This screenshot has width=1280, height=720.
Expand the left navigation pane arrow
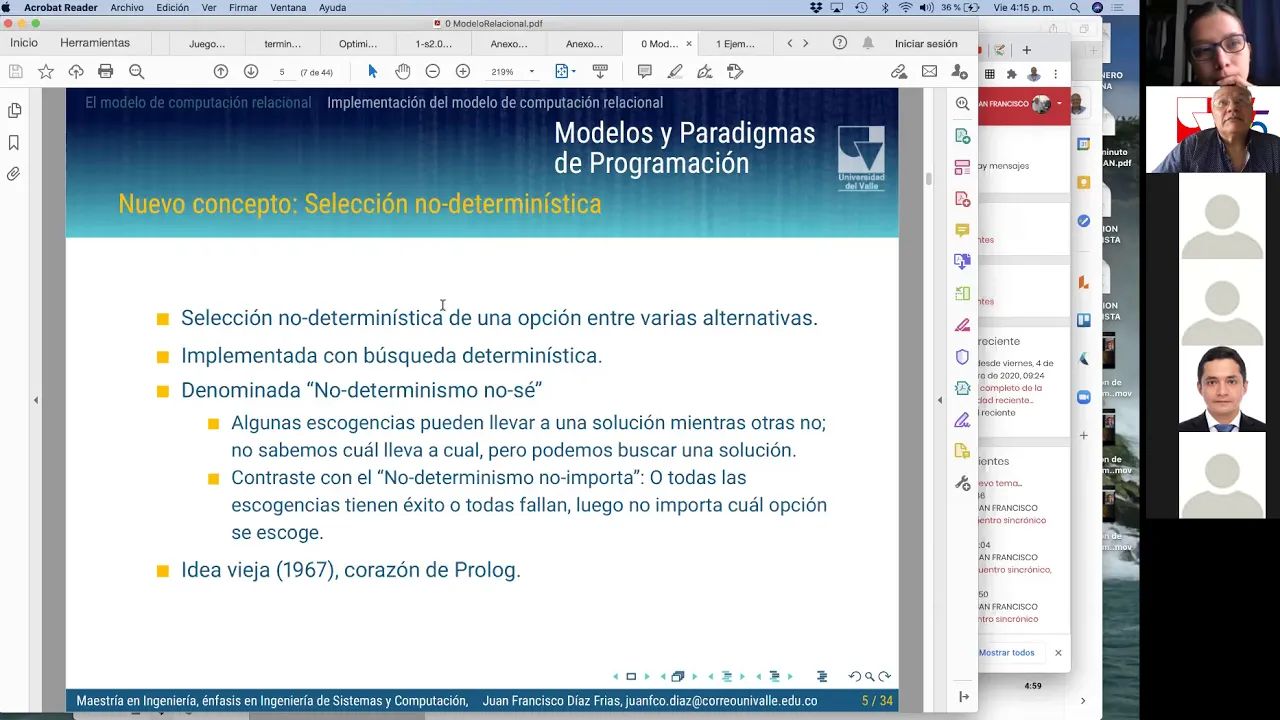[x=36, y=400]
